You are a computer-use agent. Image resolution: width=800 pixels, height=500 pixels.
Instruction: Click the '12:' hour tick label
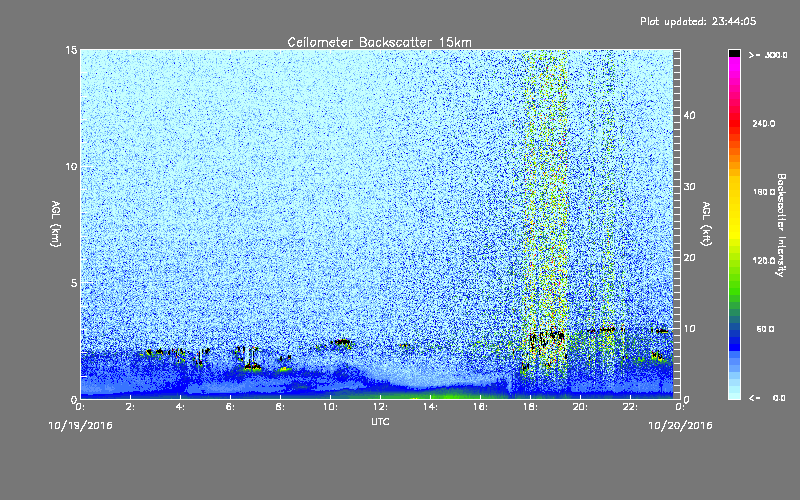(x=380, y=407)
